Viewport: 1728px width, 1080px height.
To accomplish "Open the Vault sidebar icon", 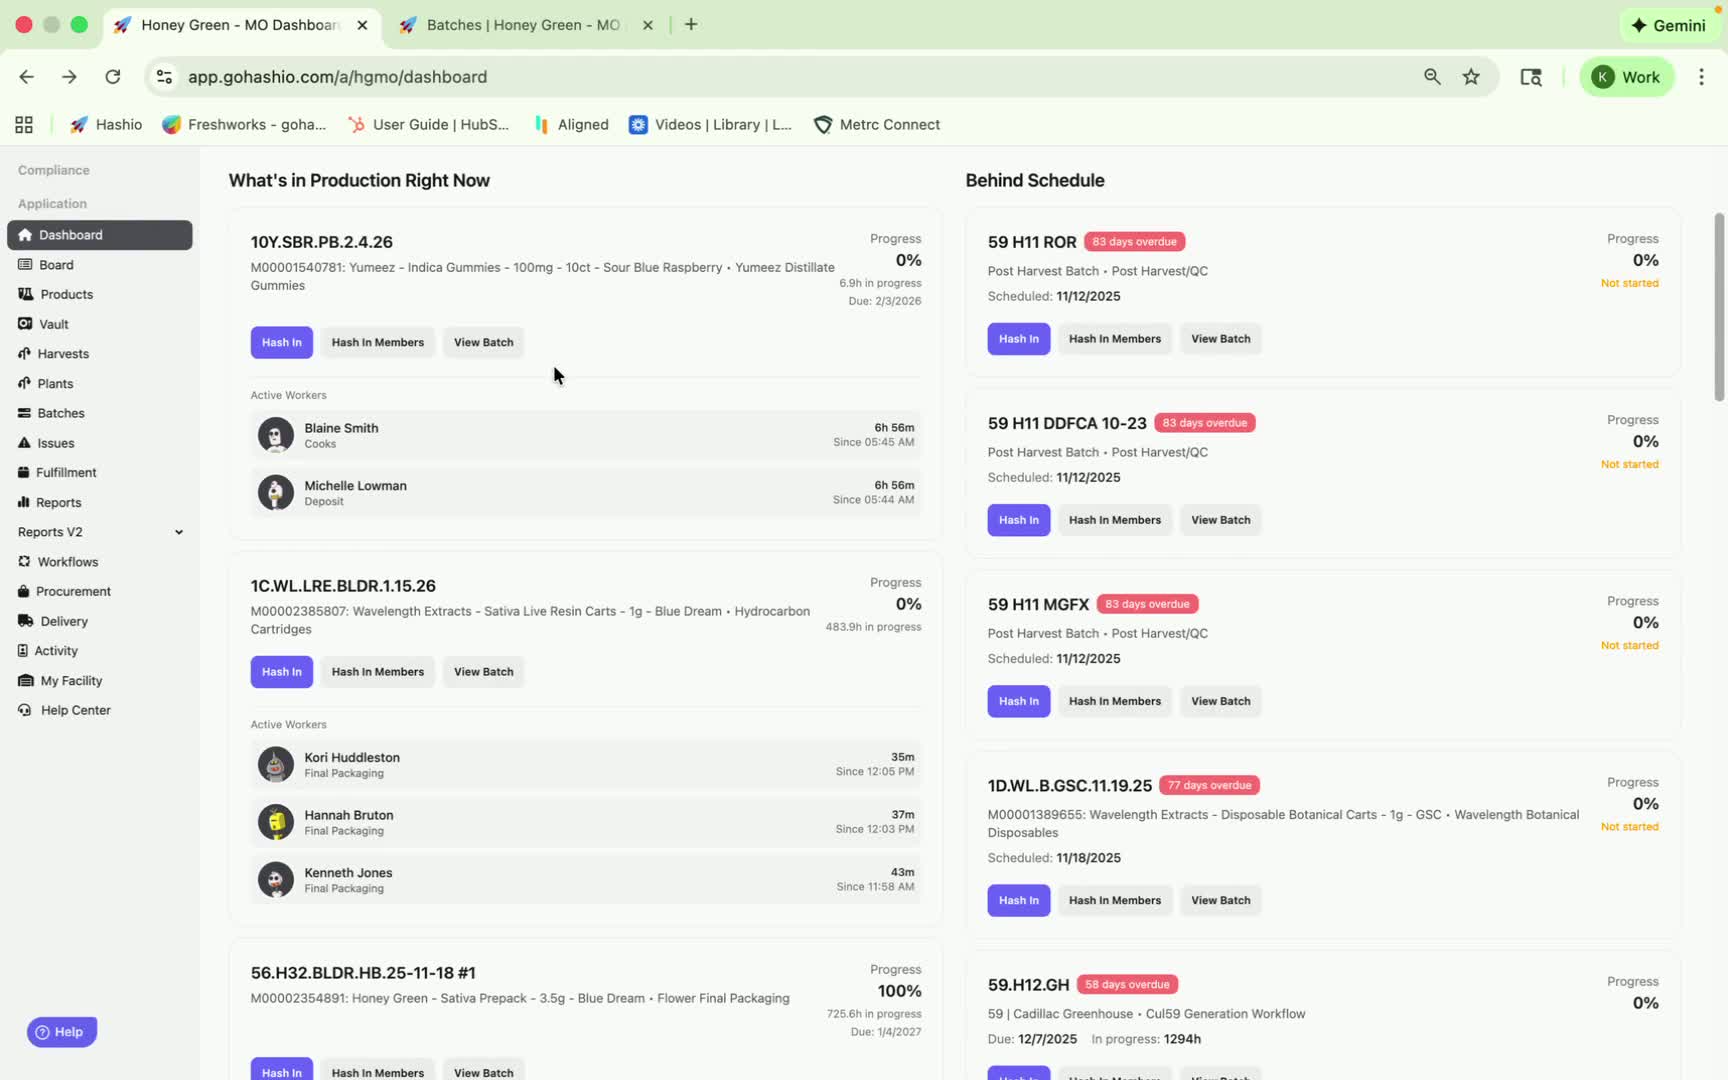I will pyautogui.click(x=25, y=324).
